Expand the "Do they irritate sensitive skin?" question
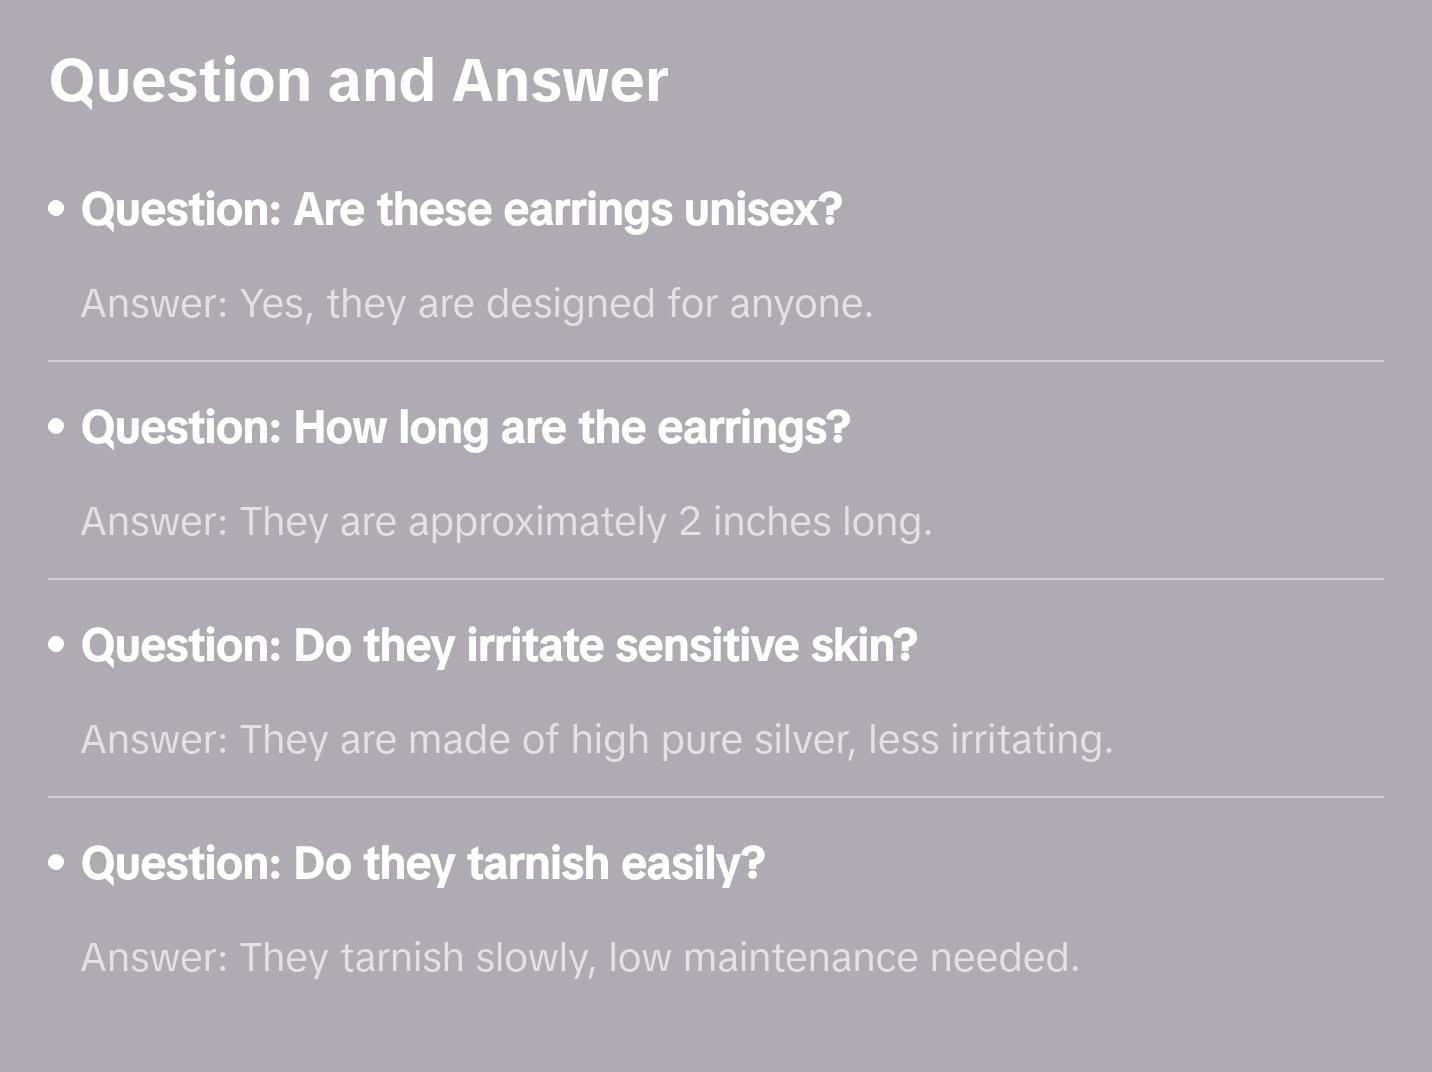This screenshot has width=1432, height=1072. coord(499,645)
